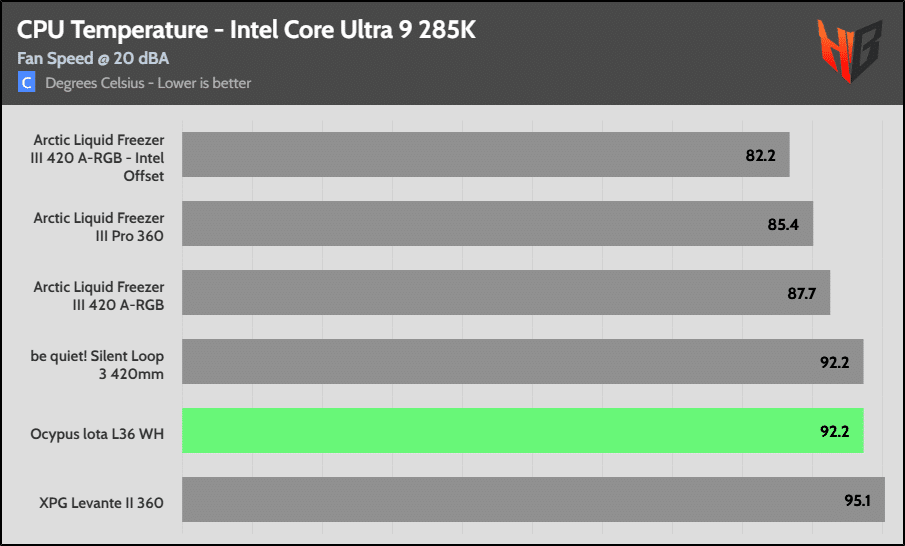This screenshot has height=546, width=905.
Task: Click the chart title CPU Temperature text
Action: pyautogui.click(x=246, y=29)
